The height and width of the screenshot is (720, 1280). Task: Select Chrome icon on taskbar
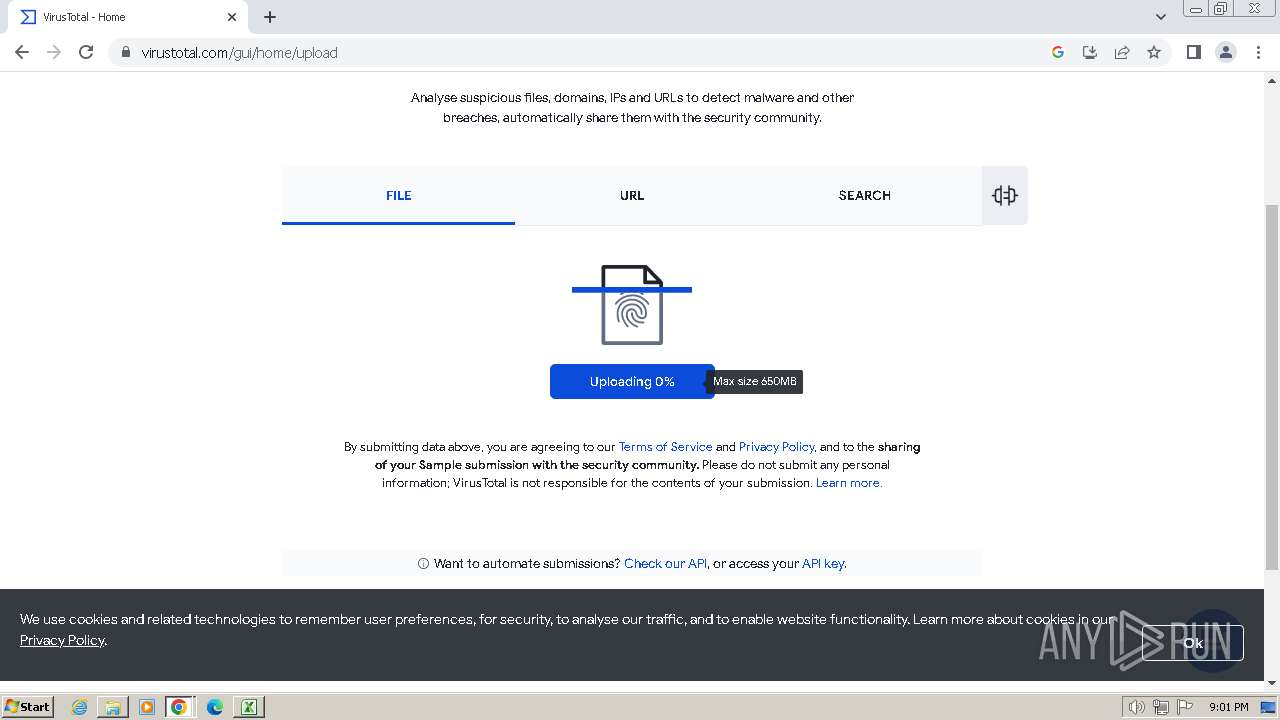179,707
